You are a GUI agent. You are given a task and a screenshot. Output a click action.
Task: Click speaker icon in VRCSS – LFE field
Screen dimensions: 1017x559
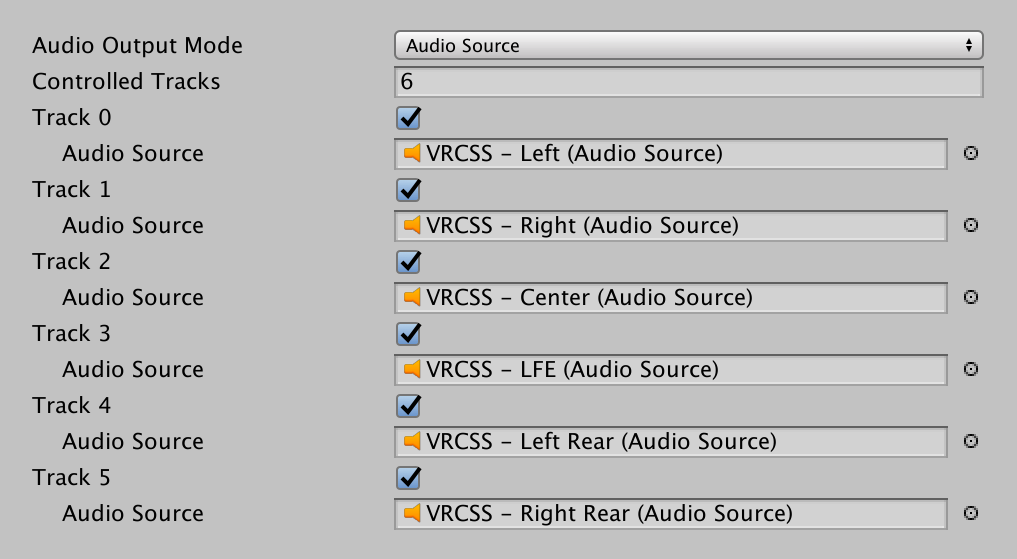[x=412, y=370]
